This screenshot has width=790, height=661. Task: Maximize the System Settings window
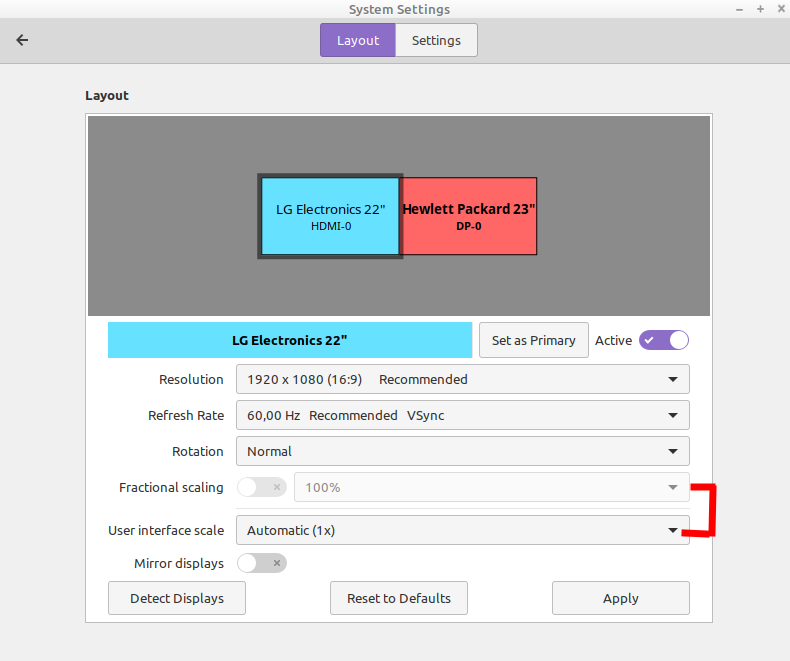(760, 9)
